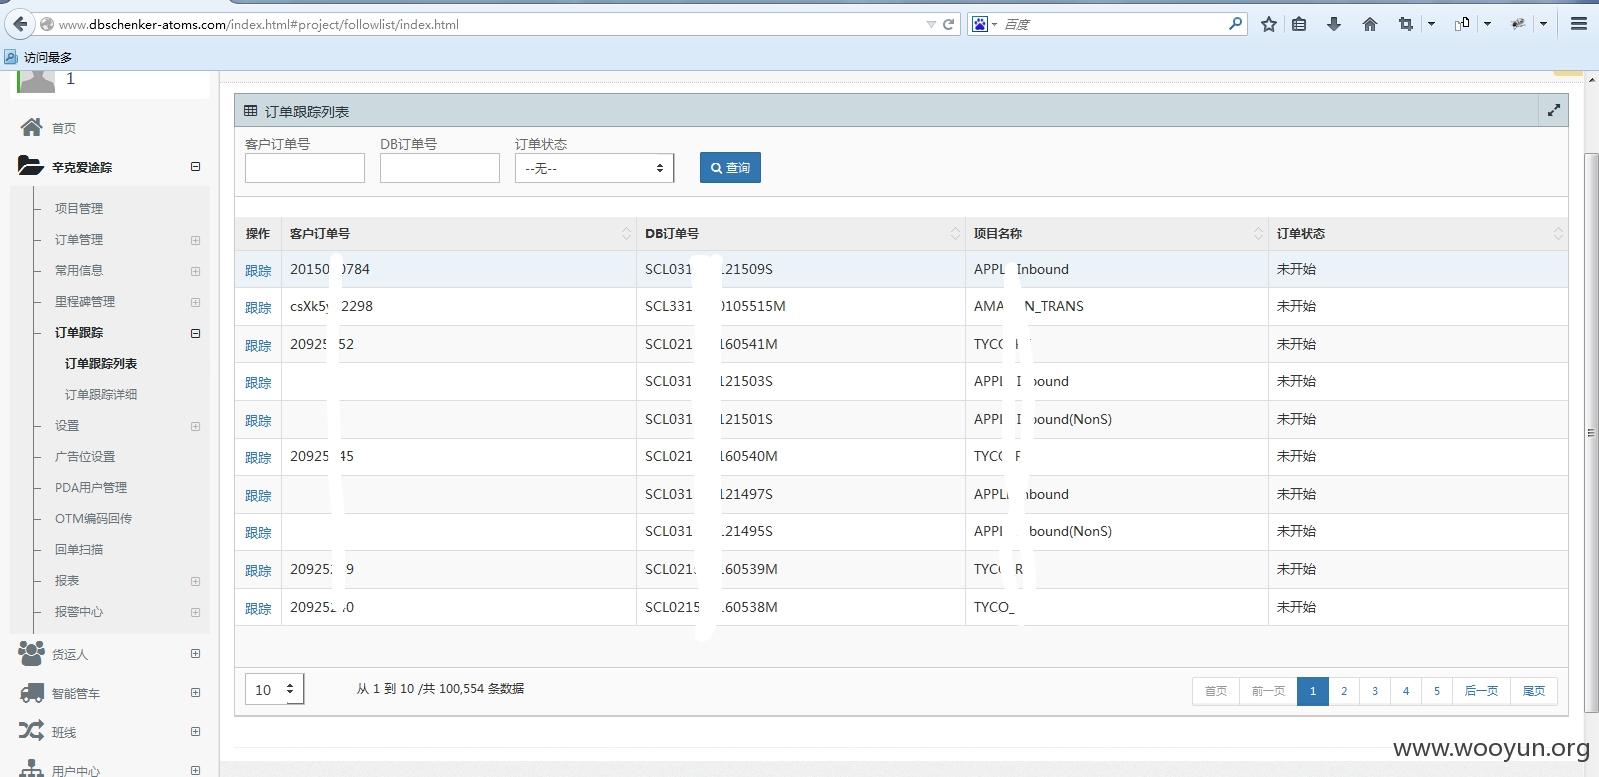
Task: Go to pagination page 5
Action: point(1437,691)
